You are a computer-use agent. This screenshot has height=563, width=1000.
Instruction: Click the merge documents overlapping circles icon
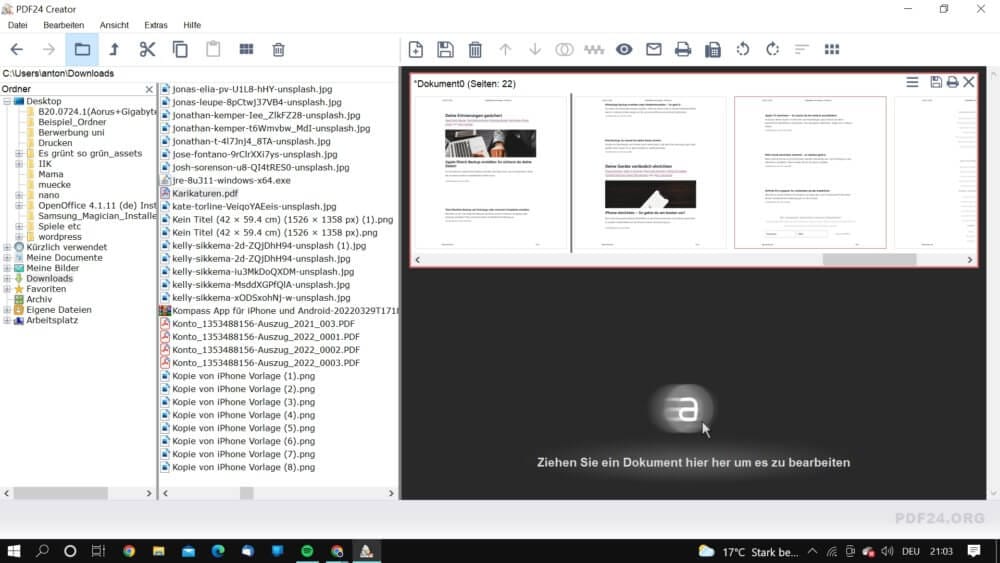coord(564,49)
